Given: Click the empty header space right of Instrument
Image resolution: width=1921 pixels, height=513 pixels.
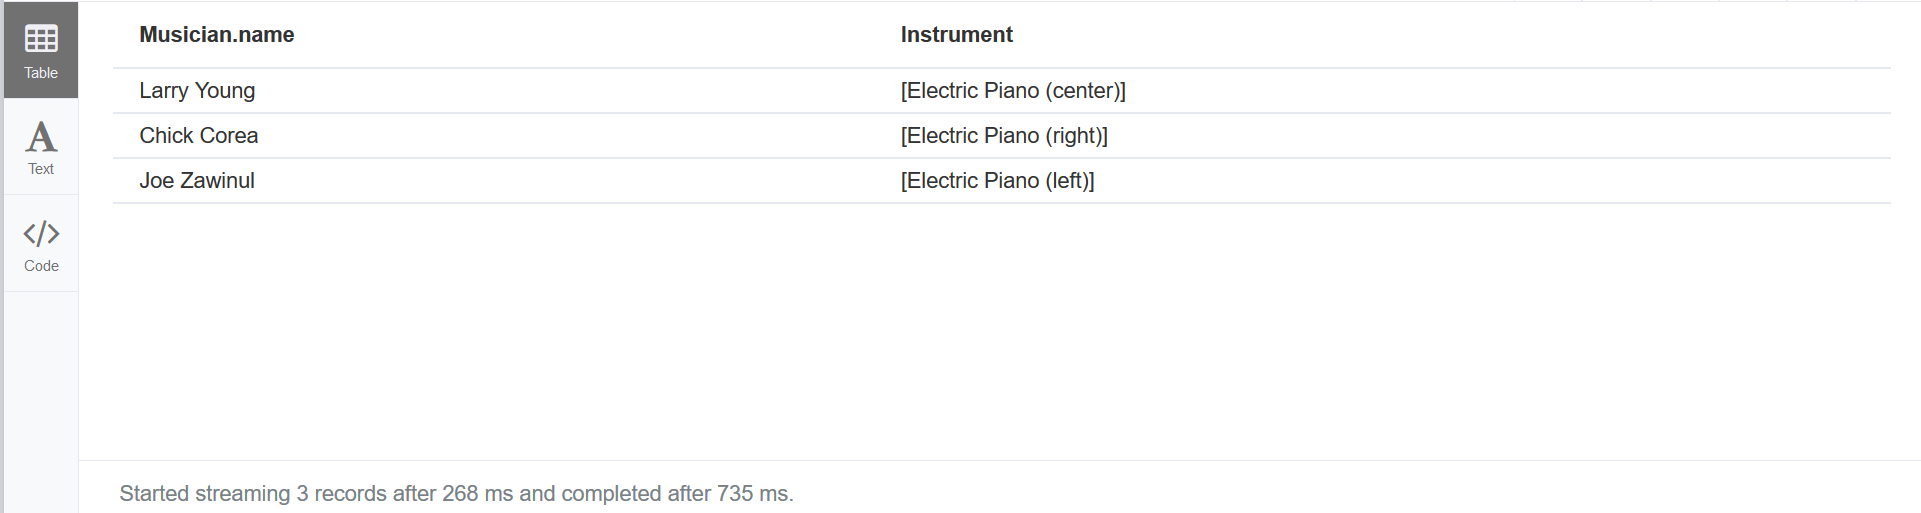Looking at the screenshot, I should coord(1450,35).
